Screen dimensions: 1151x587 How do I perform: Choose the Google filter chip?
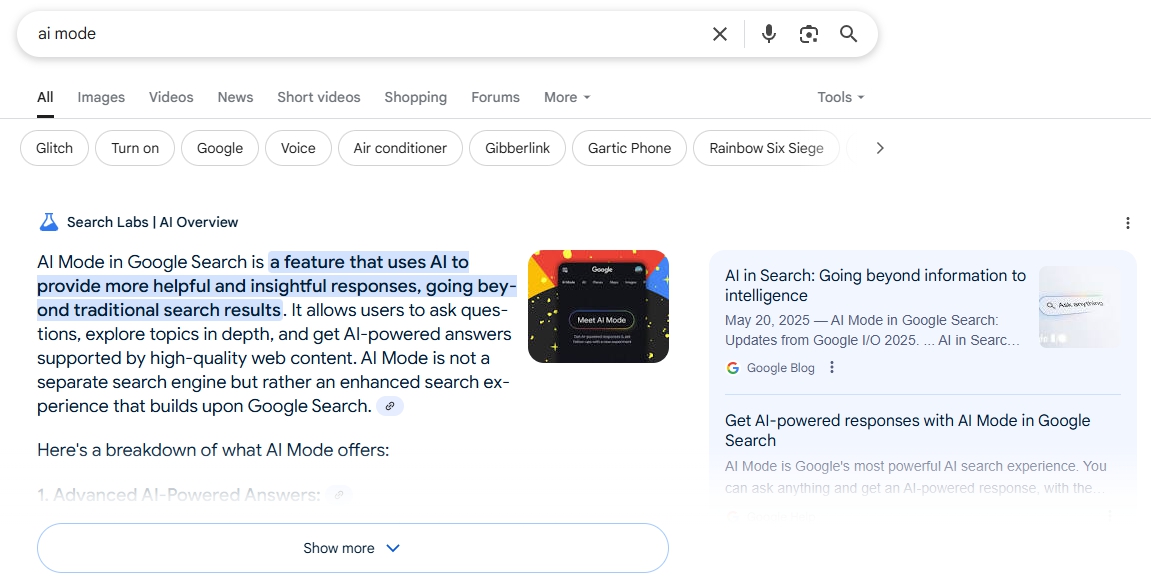coord(220,148)
